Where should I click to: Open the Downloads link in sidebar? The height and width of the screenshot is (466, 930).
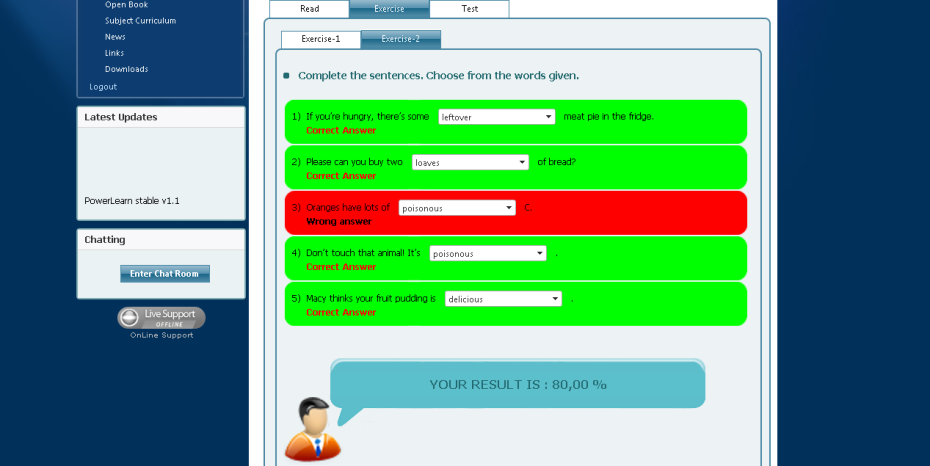tap(126, 69)
